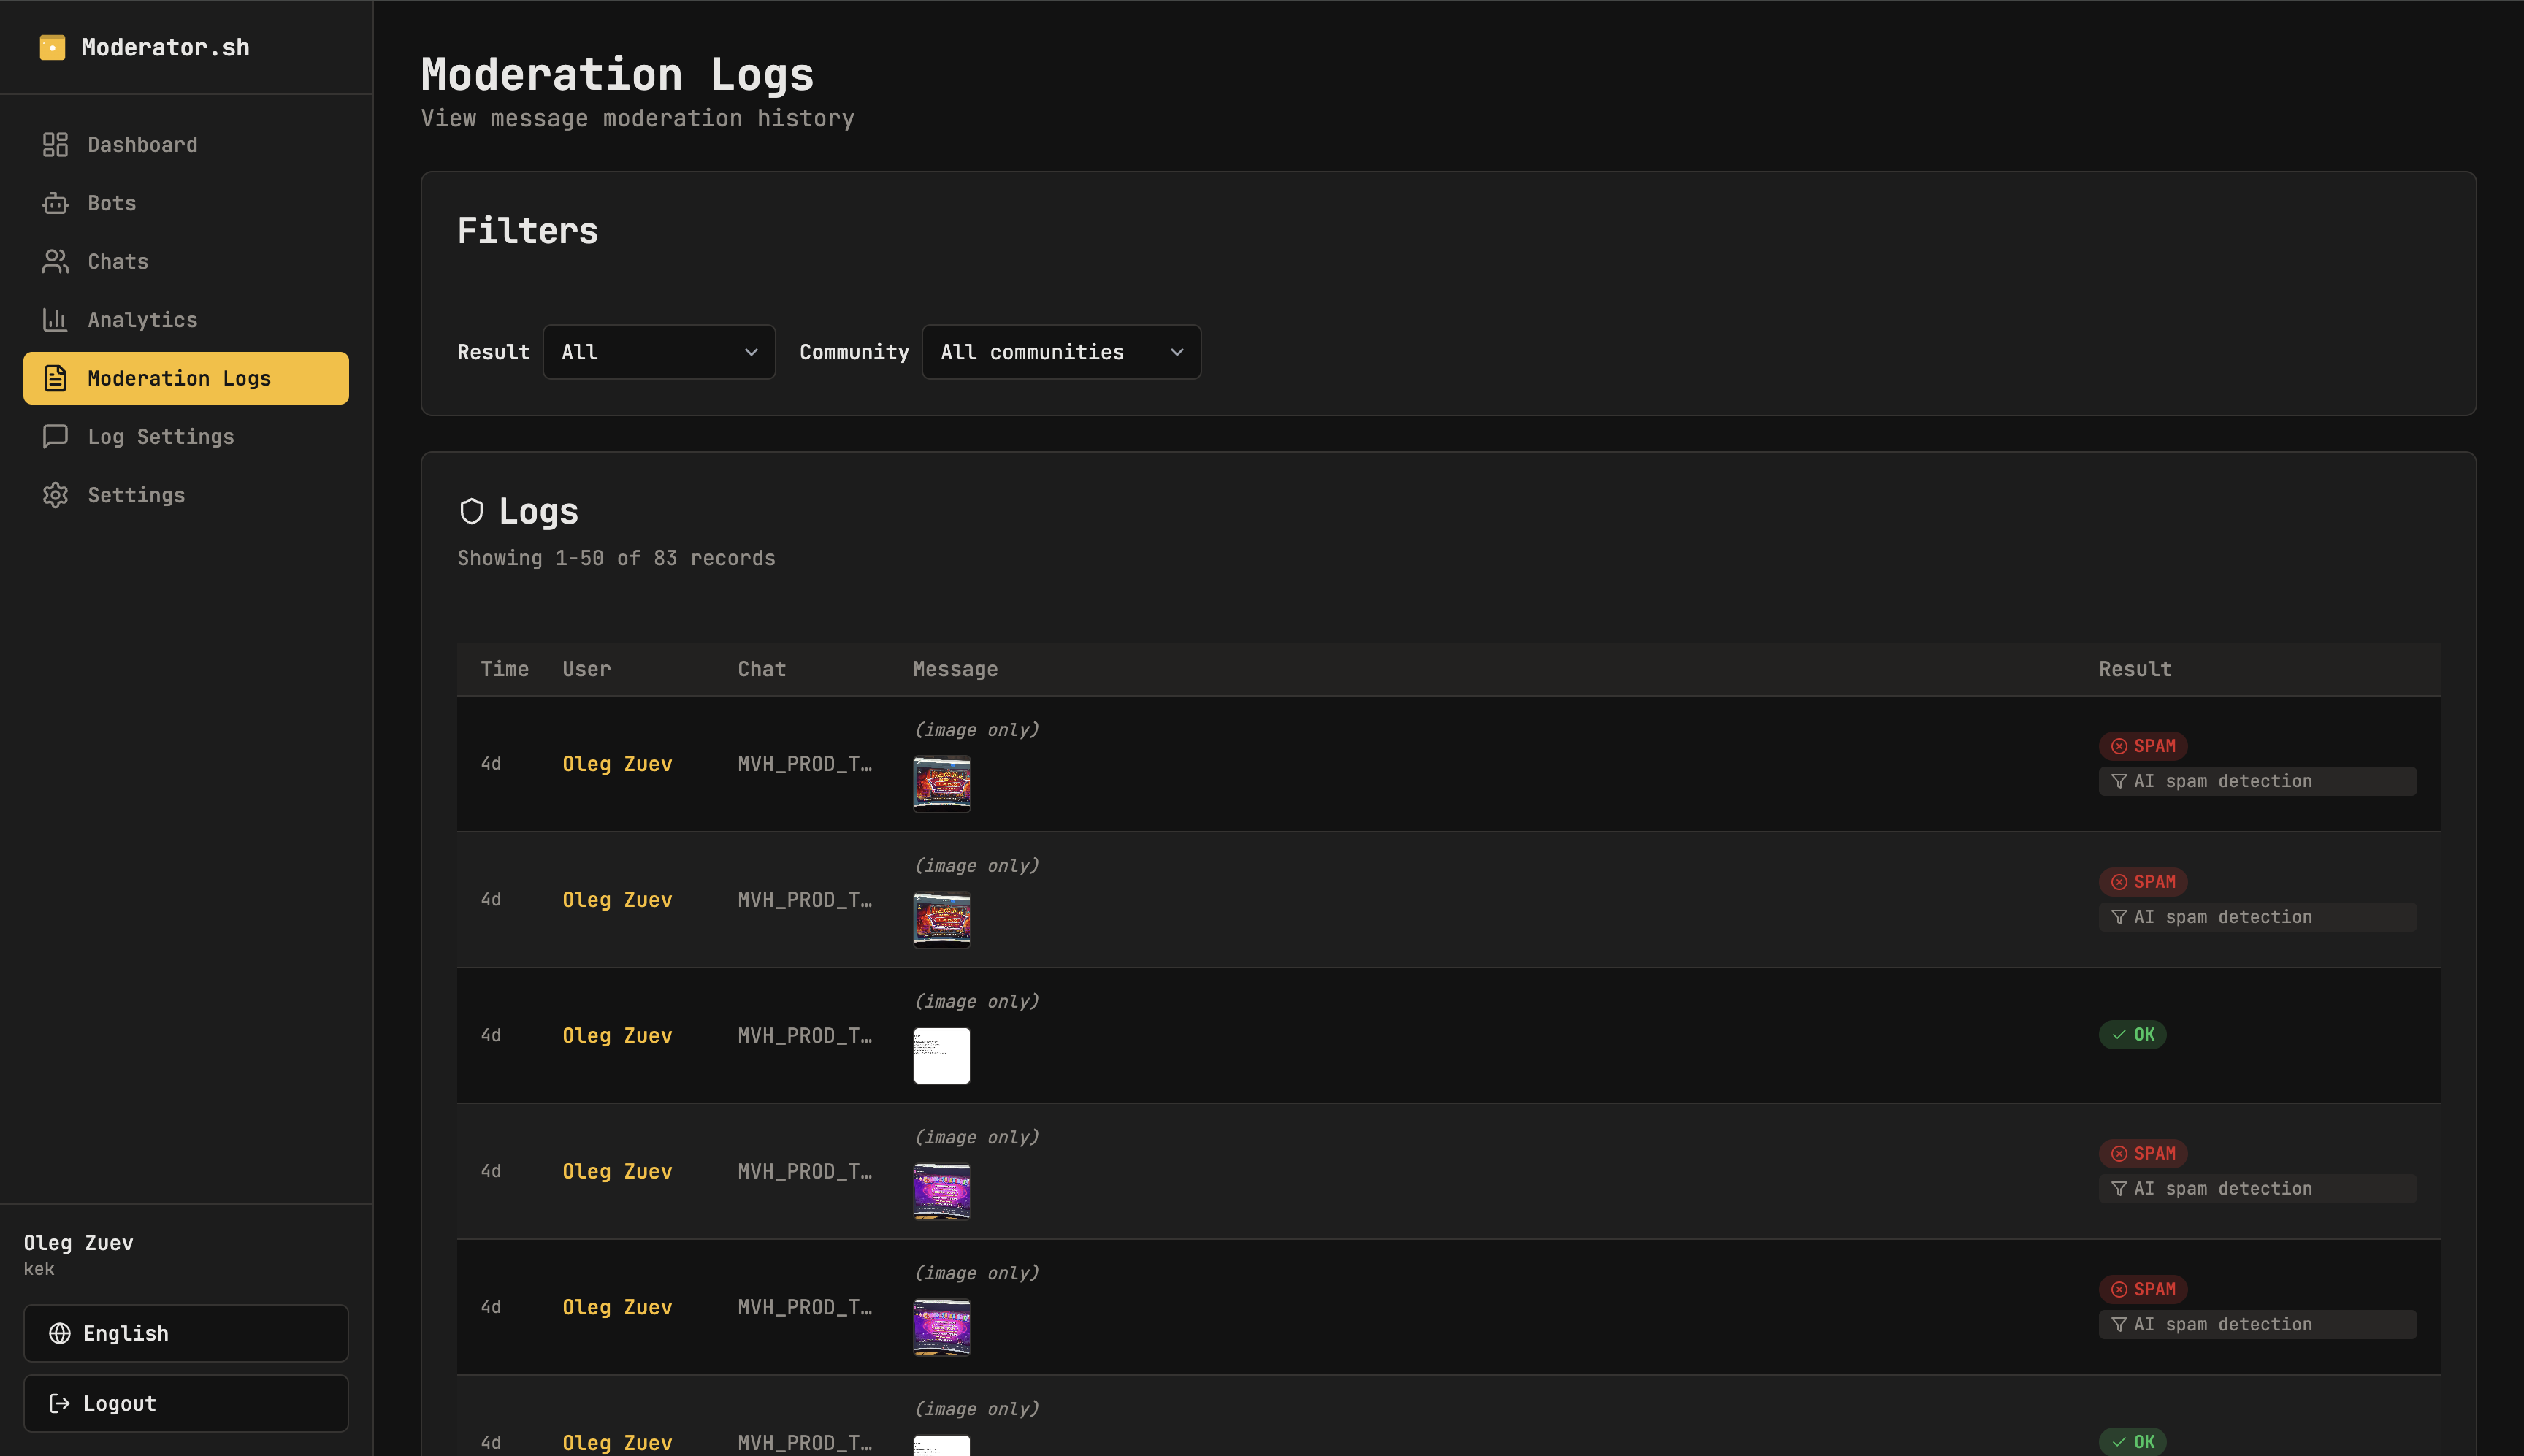Screen dimensions: 2524x1456
Task: Expand the All communities dropdown
Action: coord(1060,351)
